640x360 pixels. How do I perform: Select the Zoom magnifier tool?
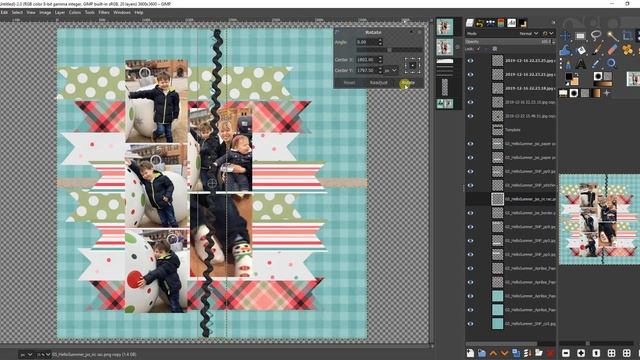(611, 63)
